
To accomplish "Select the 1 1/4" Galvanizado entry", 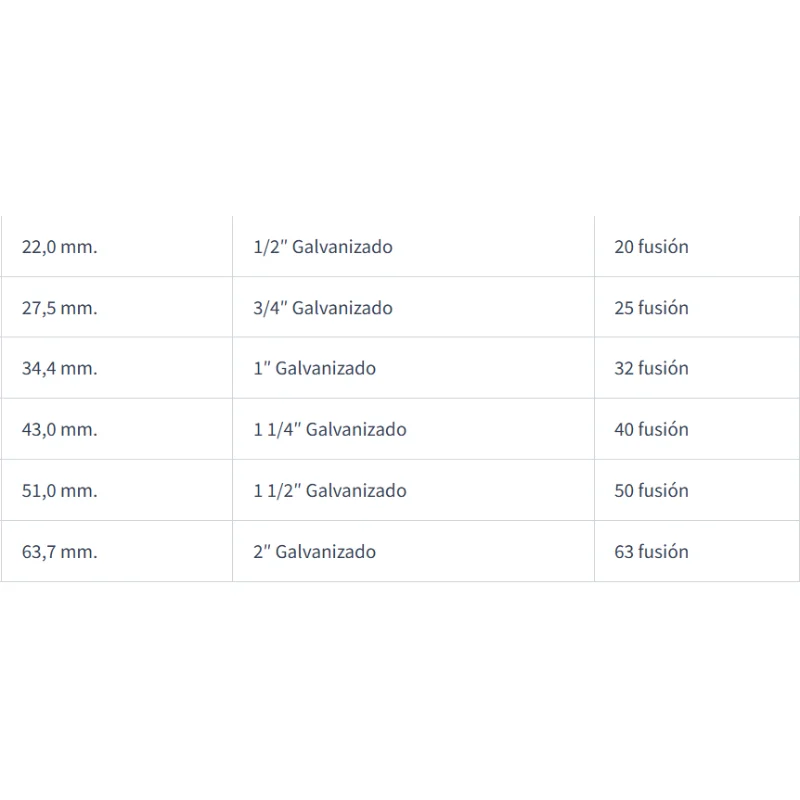I will point(413,429).
